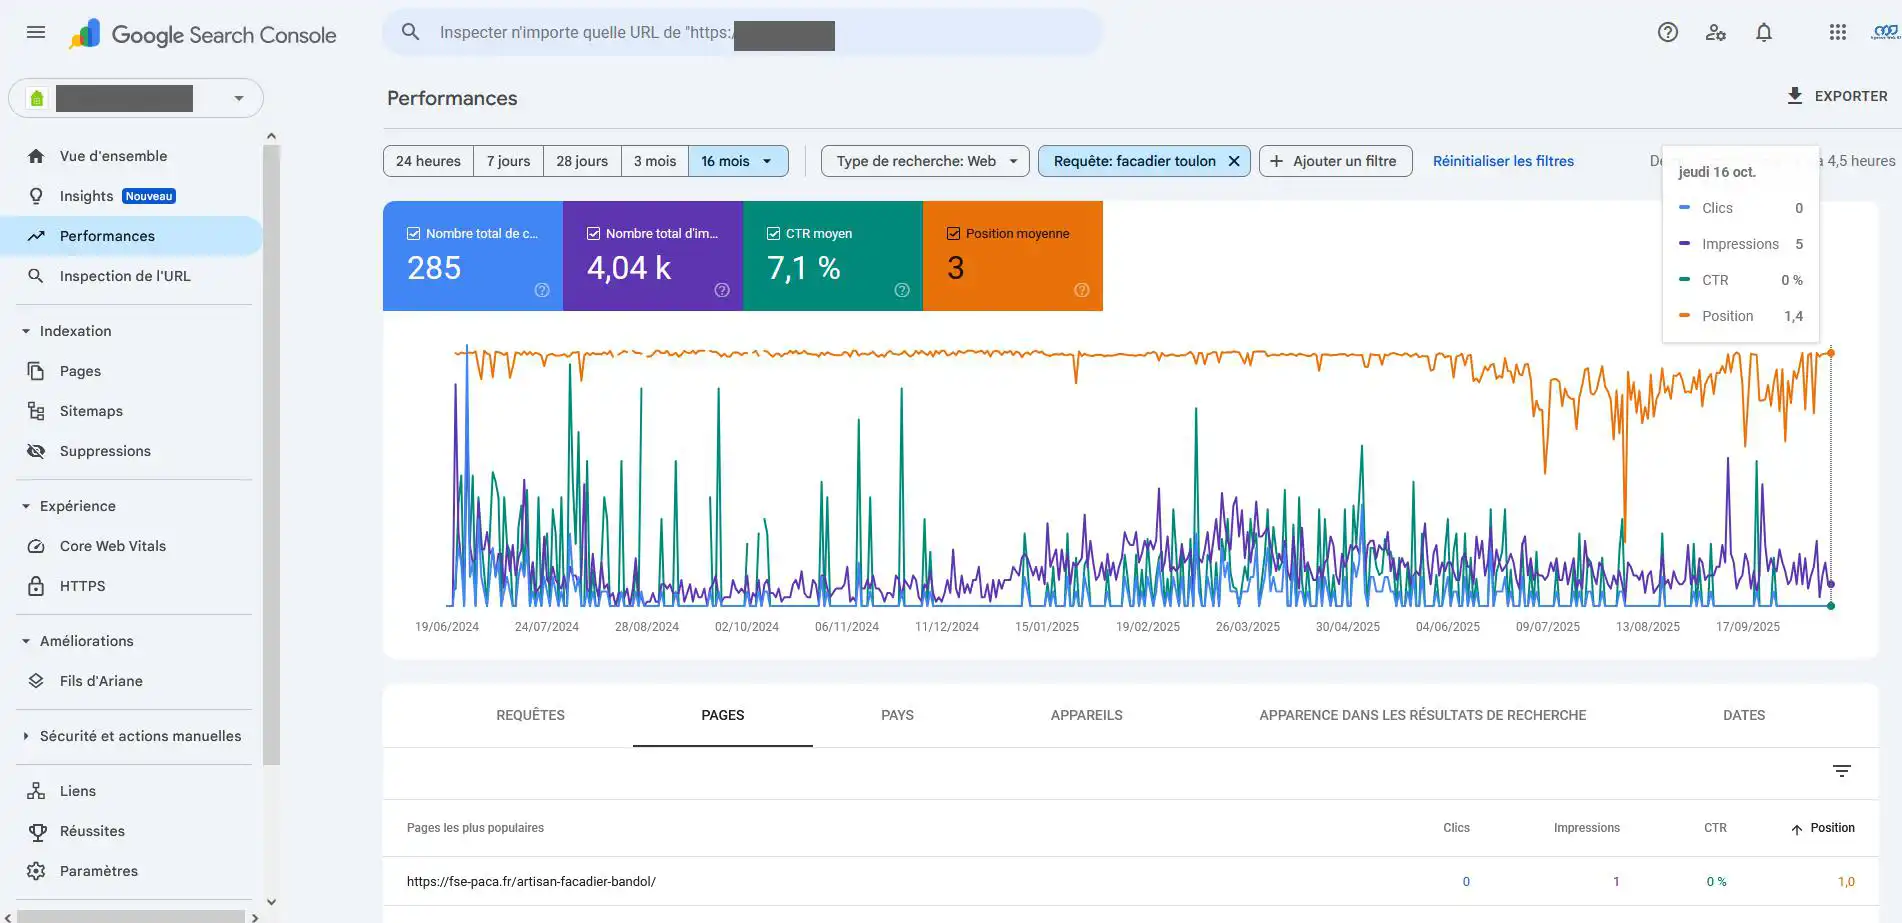1902x923 pixels.
Task: Click the table filter rows icon
Action: pyautogui.click(x=1841, y=771)
